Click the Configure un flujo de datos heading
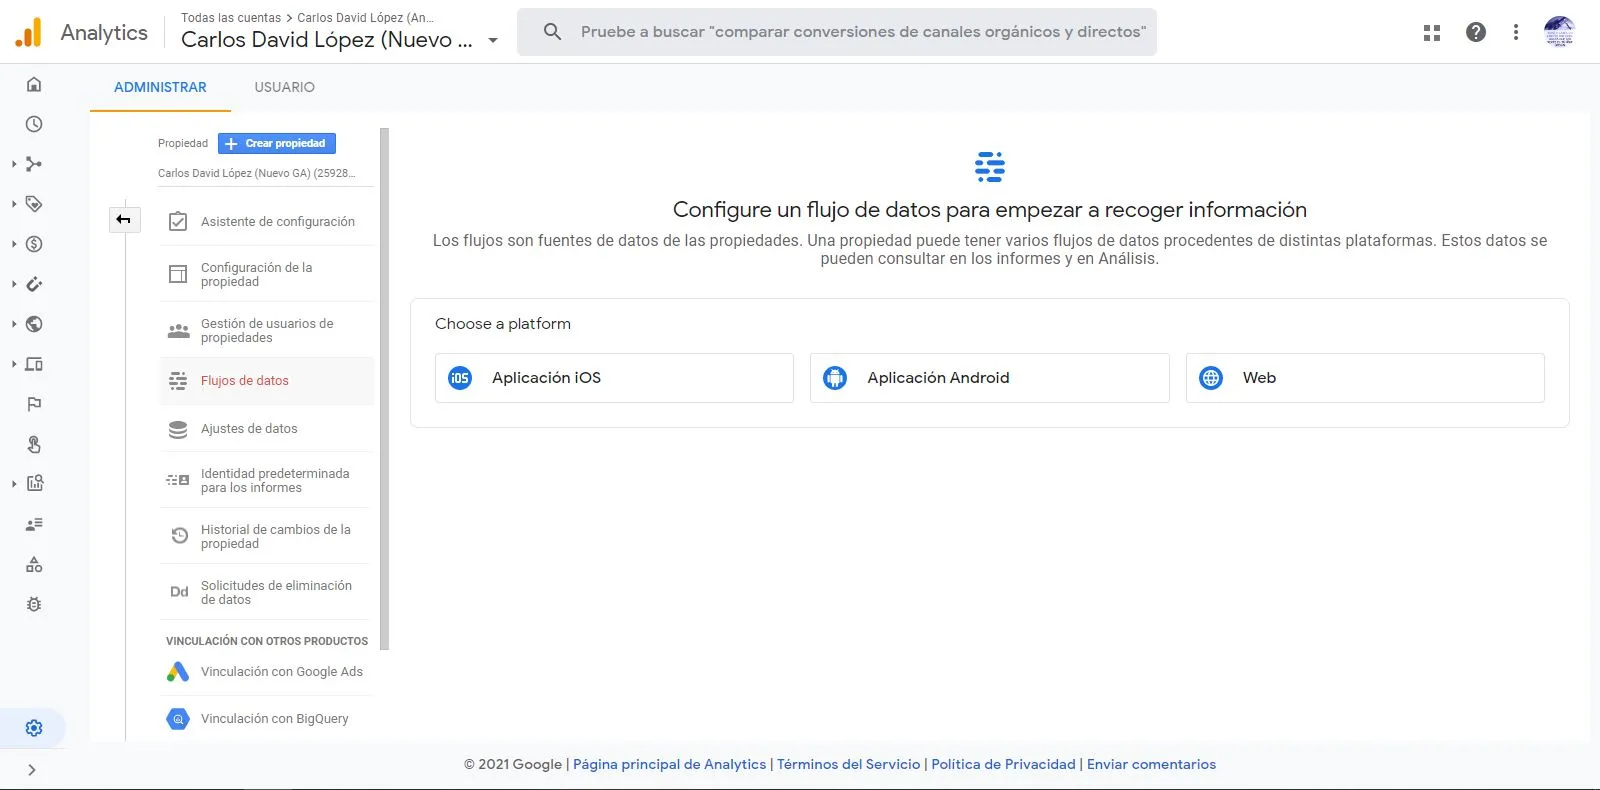 point(989,210)
